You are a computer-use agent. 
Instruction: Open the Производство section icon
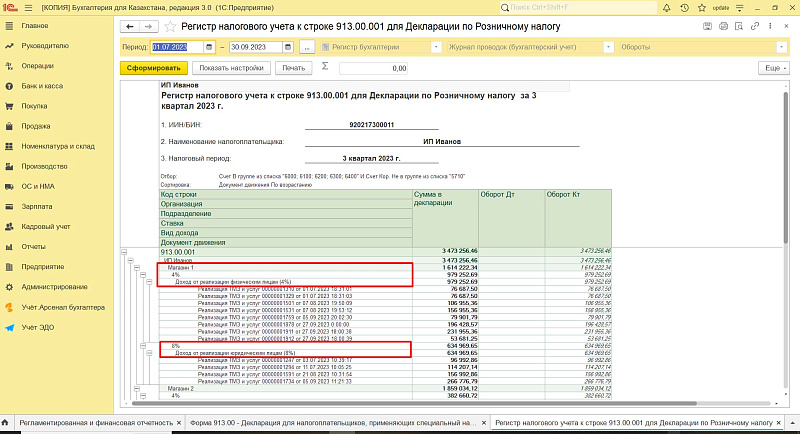coord(9,166)
